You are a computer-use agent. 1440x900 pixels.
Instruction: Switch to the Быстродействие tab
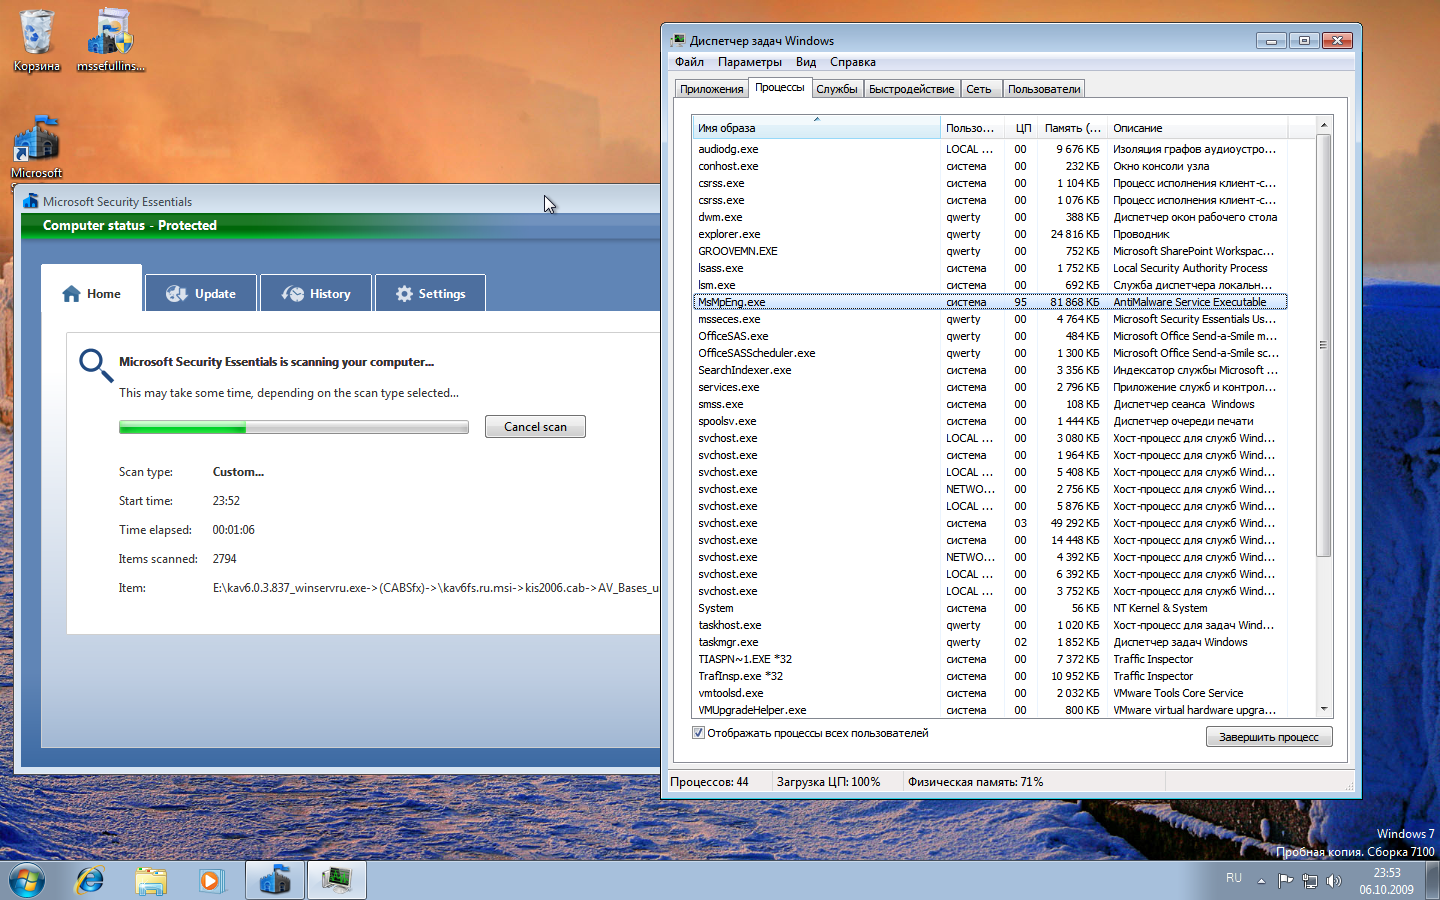(x=911, y=89)
